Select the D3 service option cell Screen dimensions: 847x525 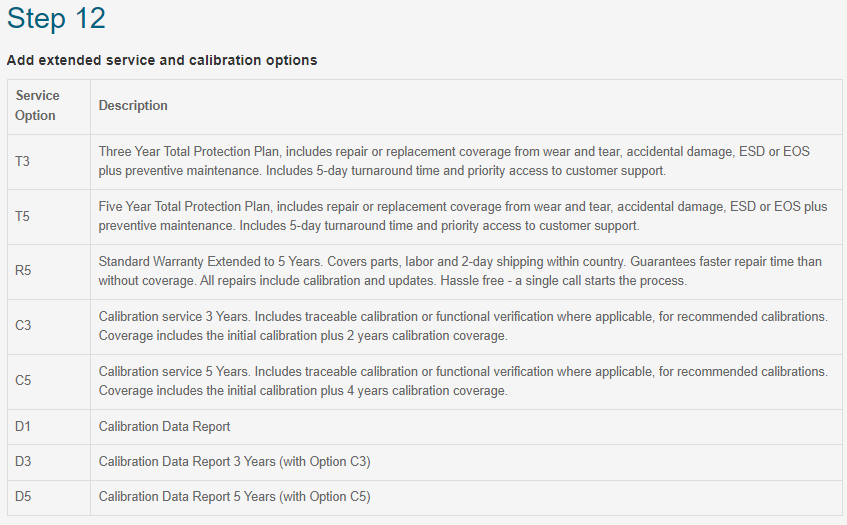pos(49,462)
